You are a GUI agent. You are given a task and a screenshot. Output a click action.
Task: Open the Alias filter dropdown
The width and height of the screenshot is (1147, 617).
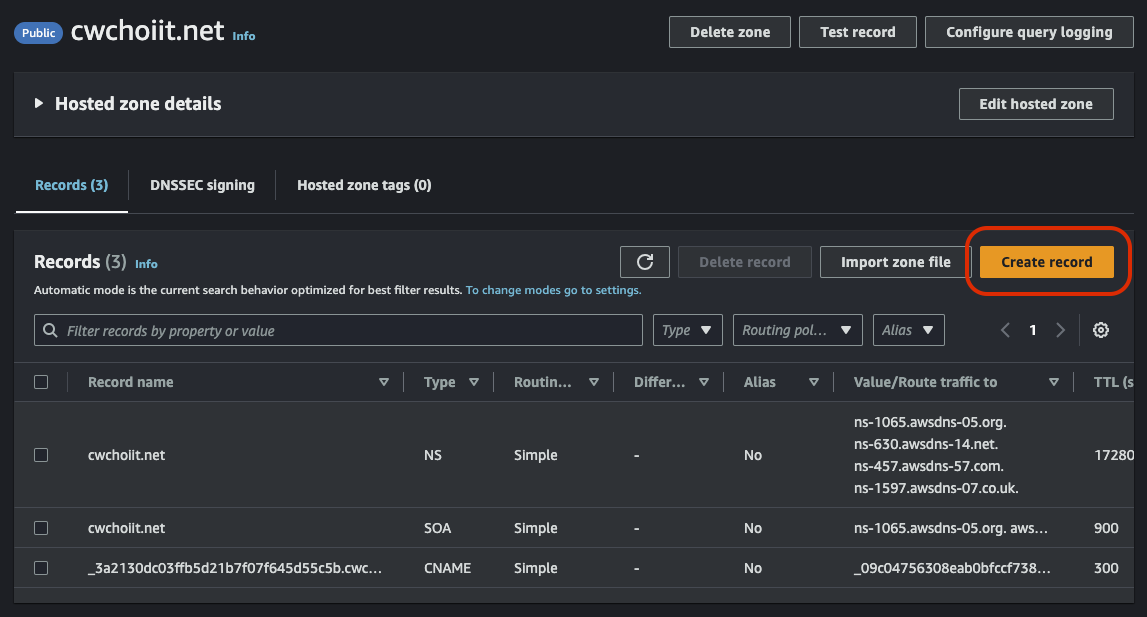(908, 330)
